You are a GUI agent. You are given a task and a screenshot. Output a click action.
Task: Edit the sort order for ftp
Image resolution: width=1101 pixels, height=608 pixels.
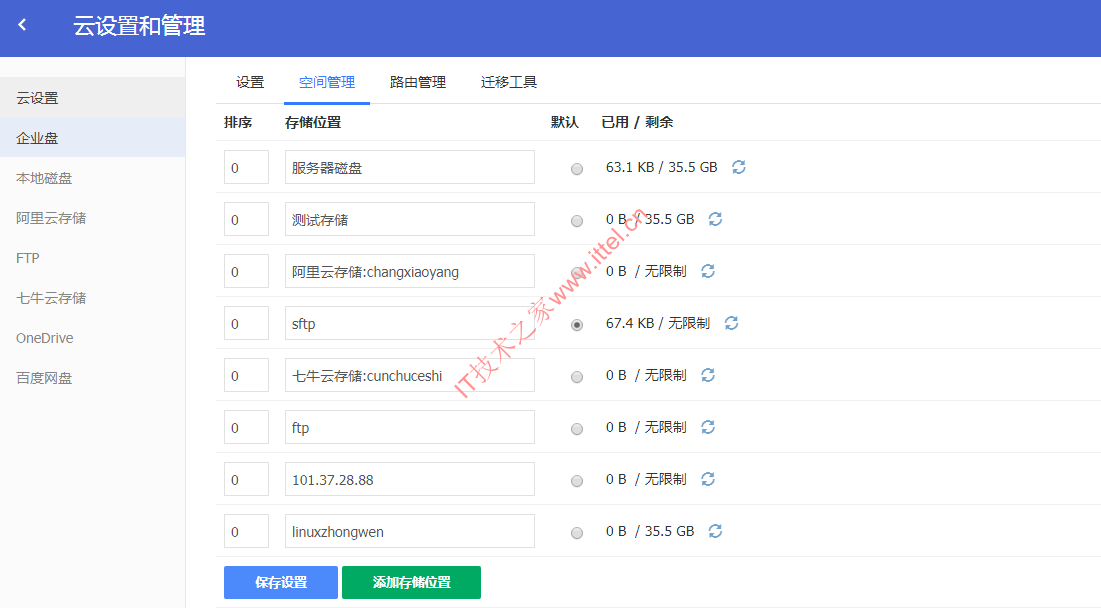[246, 427]
